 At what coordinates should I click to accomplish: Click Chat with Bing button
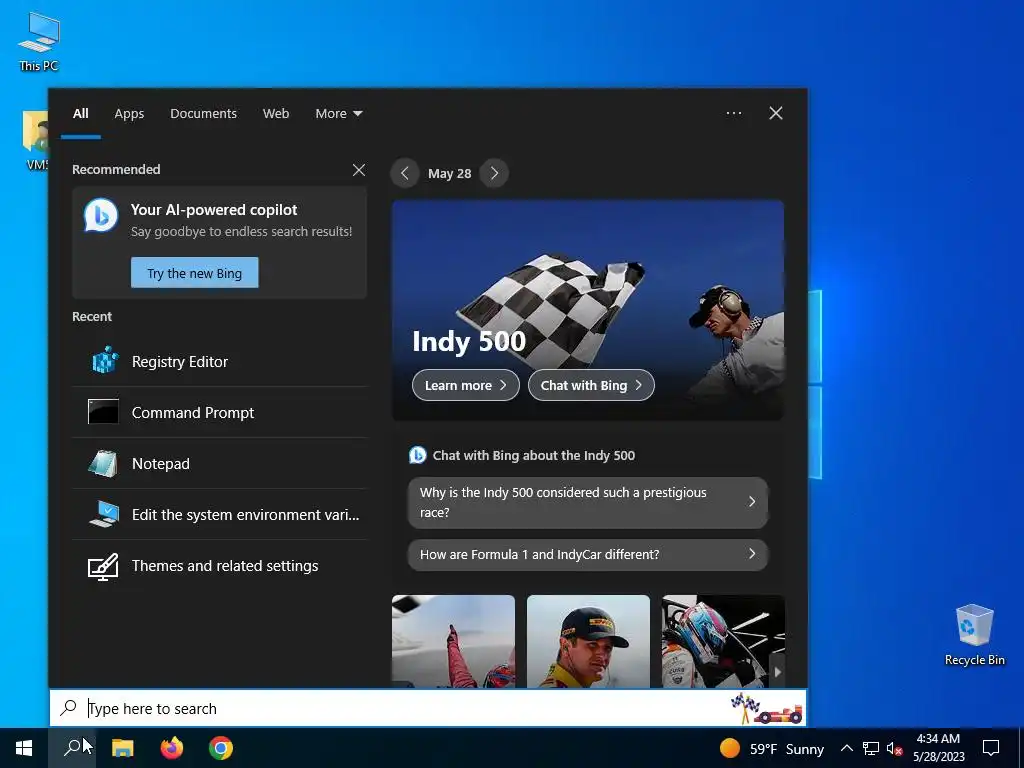tap(591, 385)
